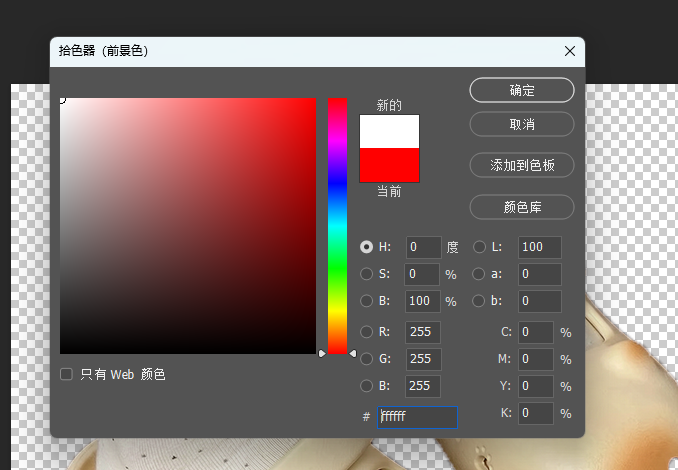
Task: Click the Lab b value field
Action: point(540,301)
